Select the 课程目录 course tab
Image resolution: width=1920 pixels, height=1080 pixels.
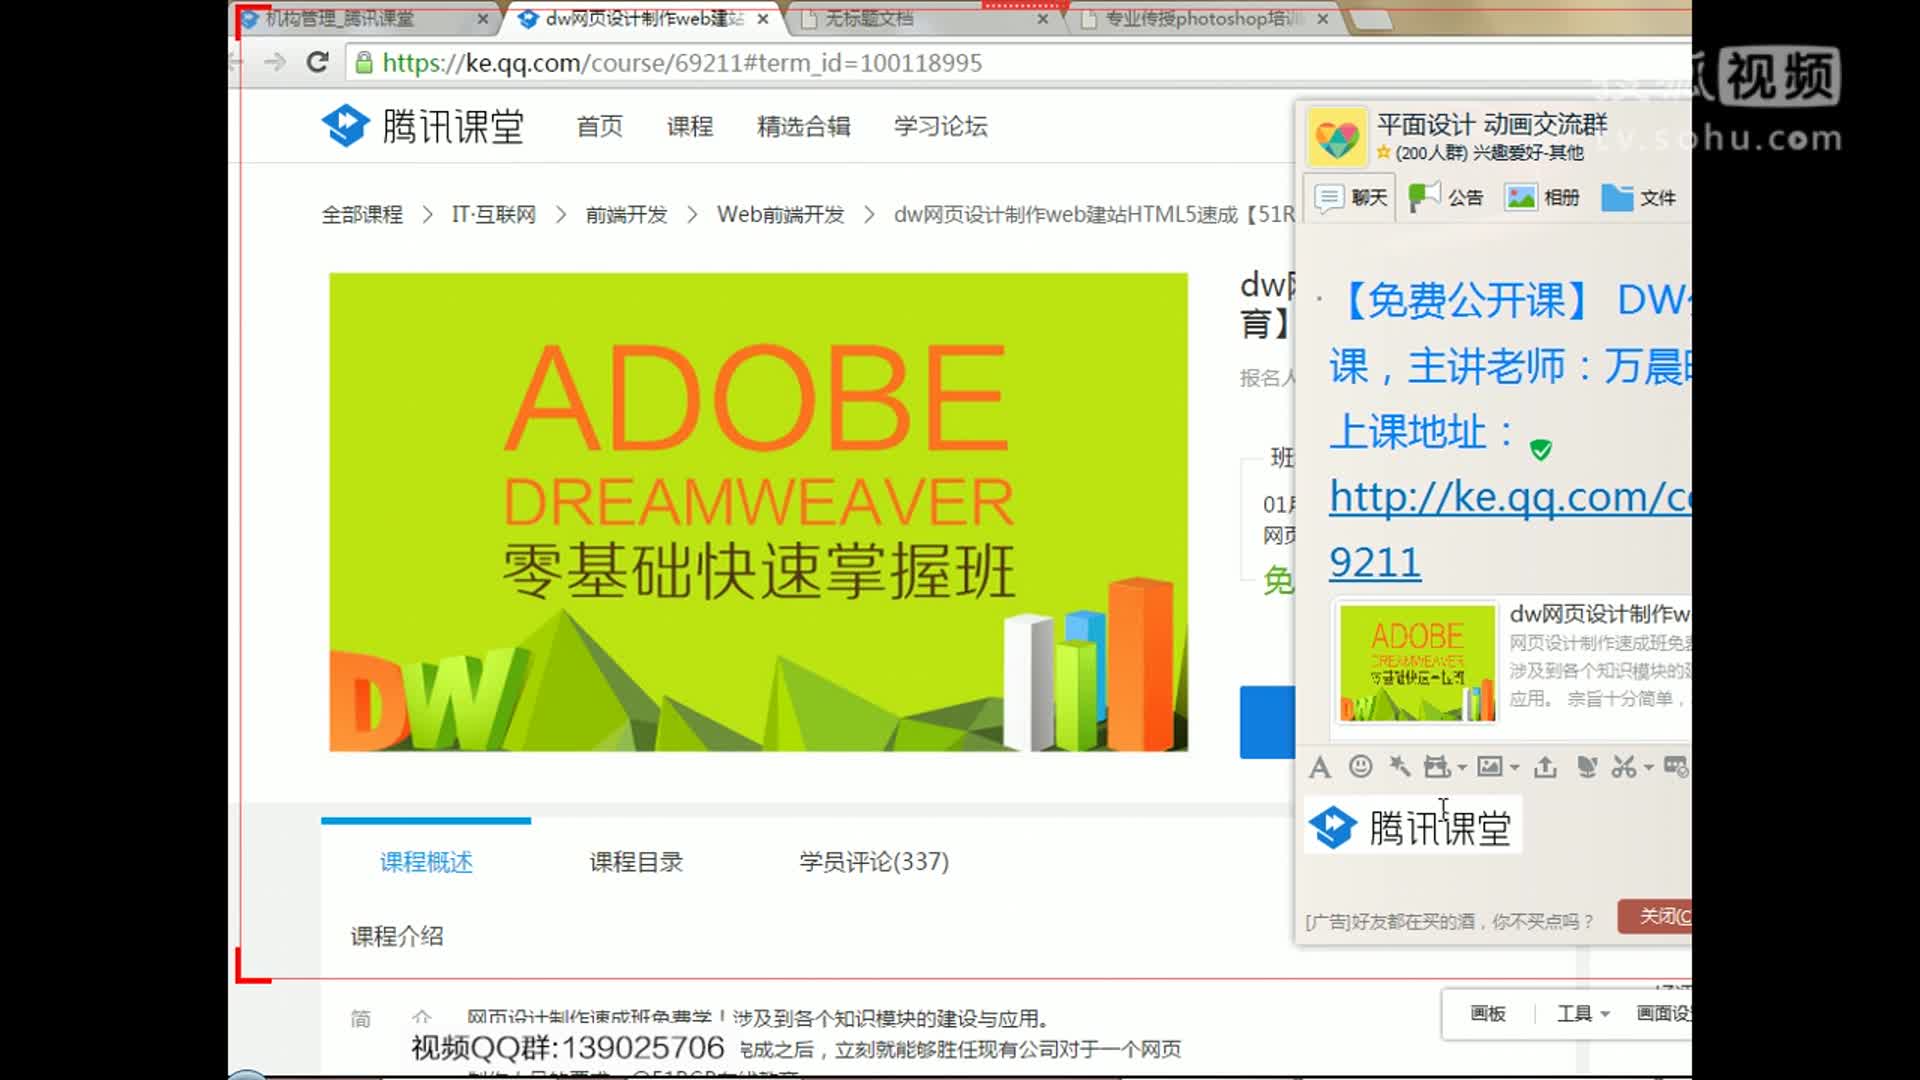point(636,862)
